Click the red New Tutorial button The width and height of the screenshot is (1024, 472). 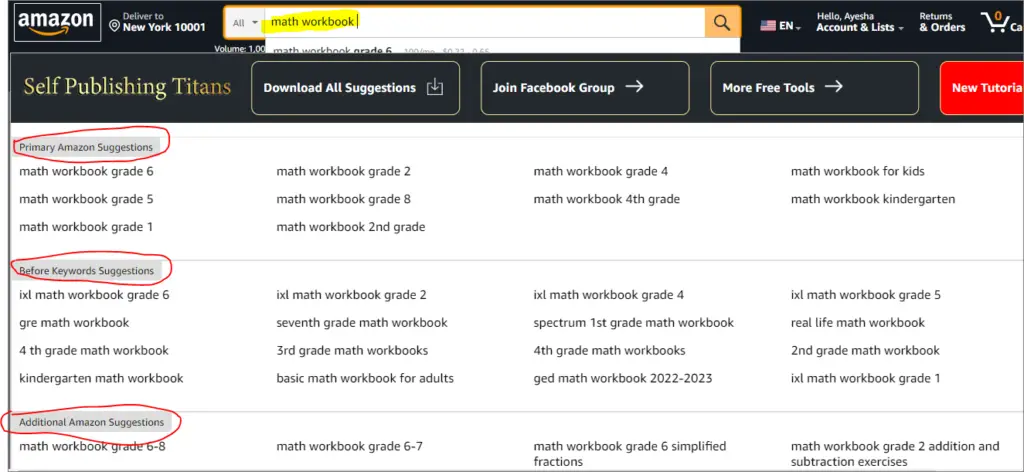(982, 88)
